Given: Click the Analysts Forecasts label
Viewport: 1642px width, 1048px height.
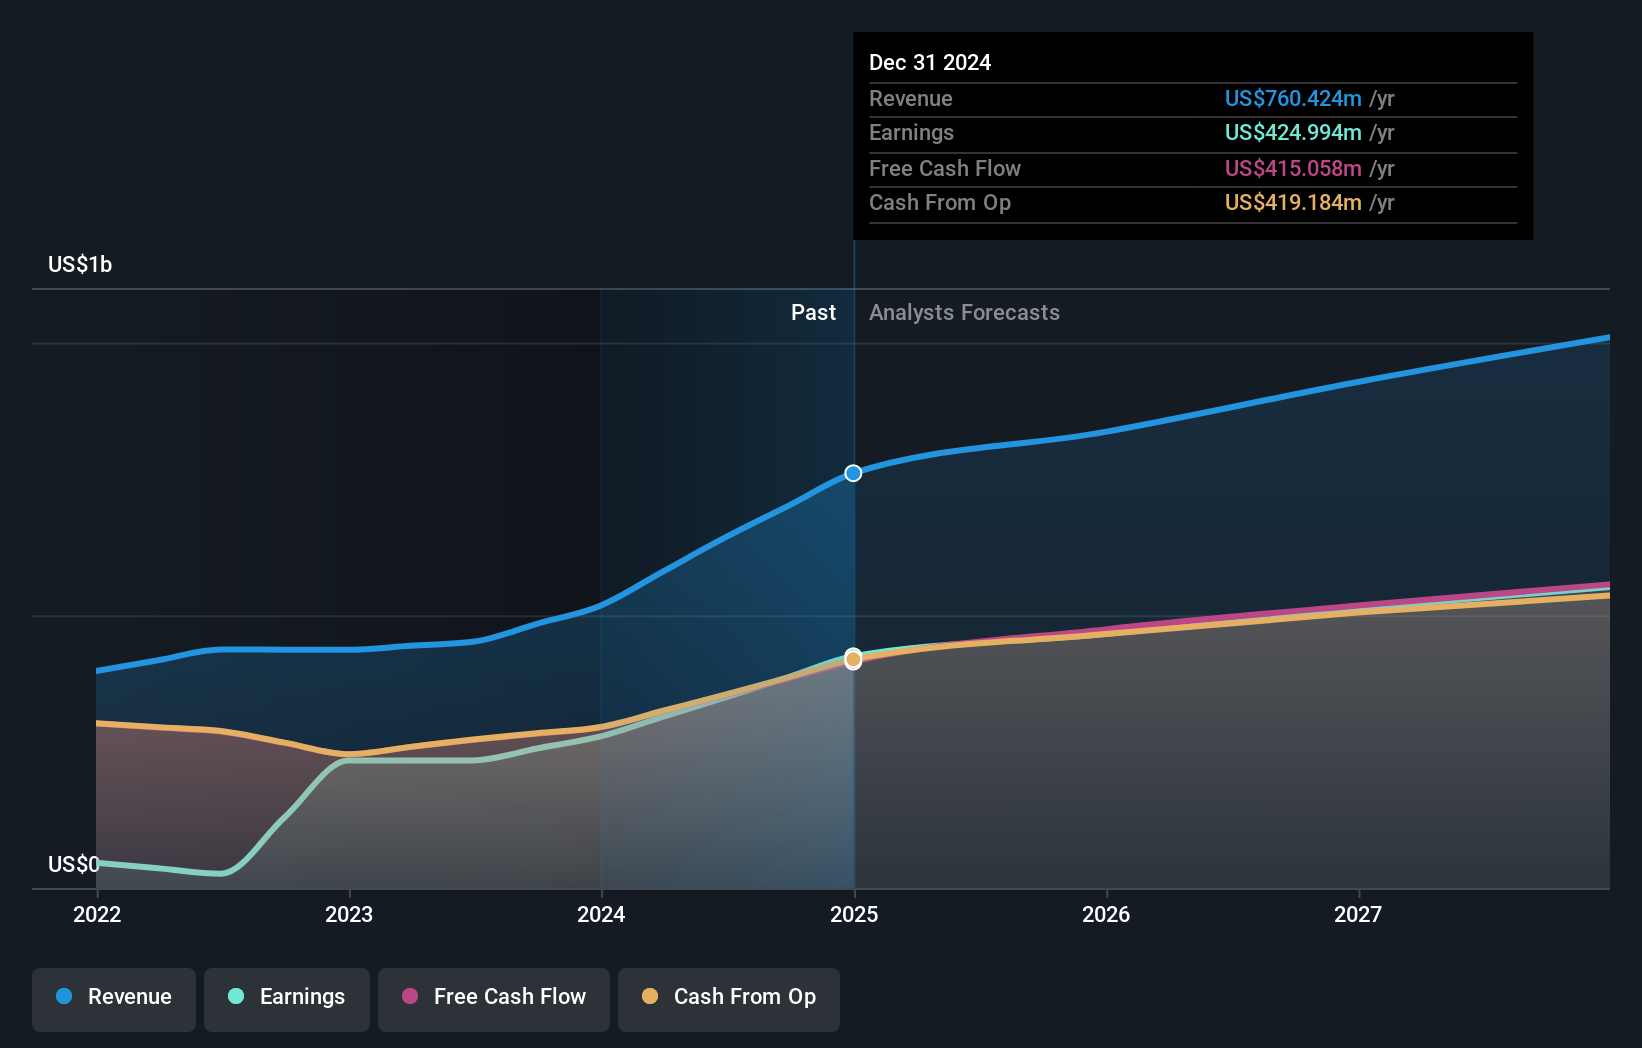Looking at the screenshot, I should point(964,313).
